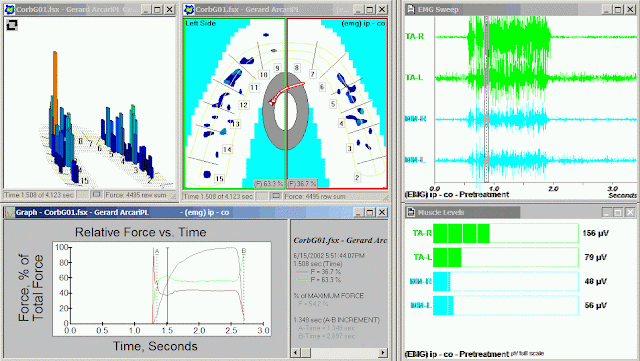Click the MM-L level bar in Muscle Levels
The image size is (640, 361).
coord(506,305)
